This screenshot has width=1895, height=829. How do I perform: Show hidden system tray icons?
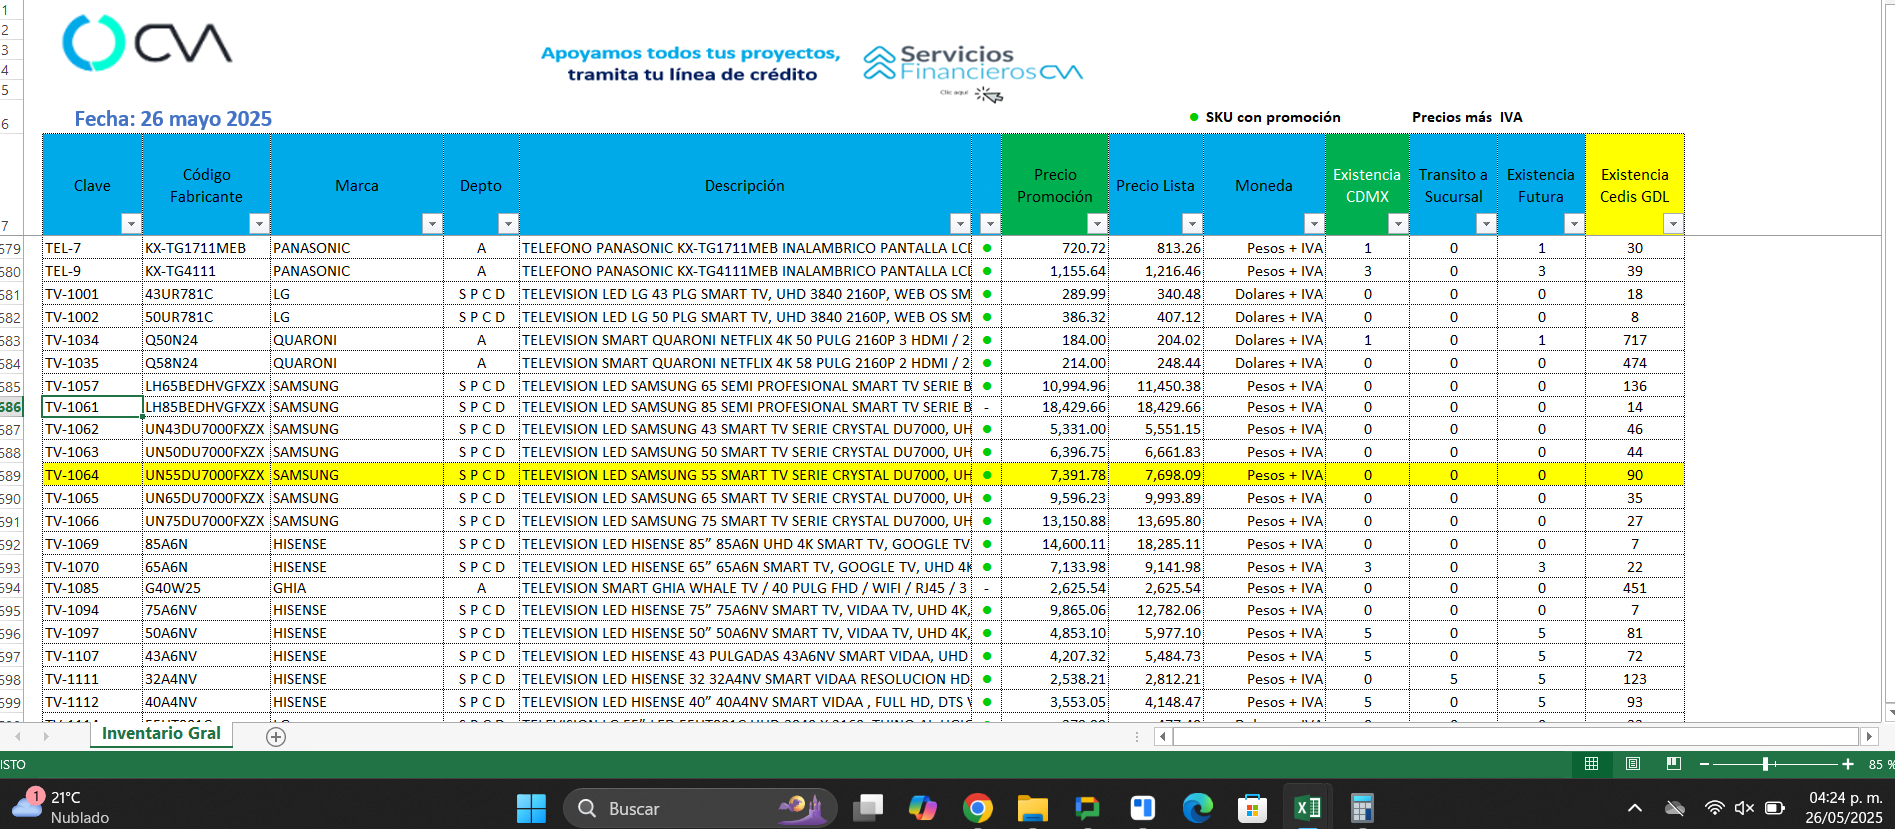pyautogui.click(x=1634, y=808)
